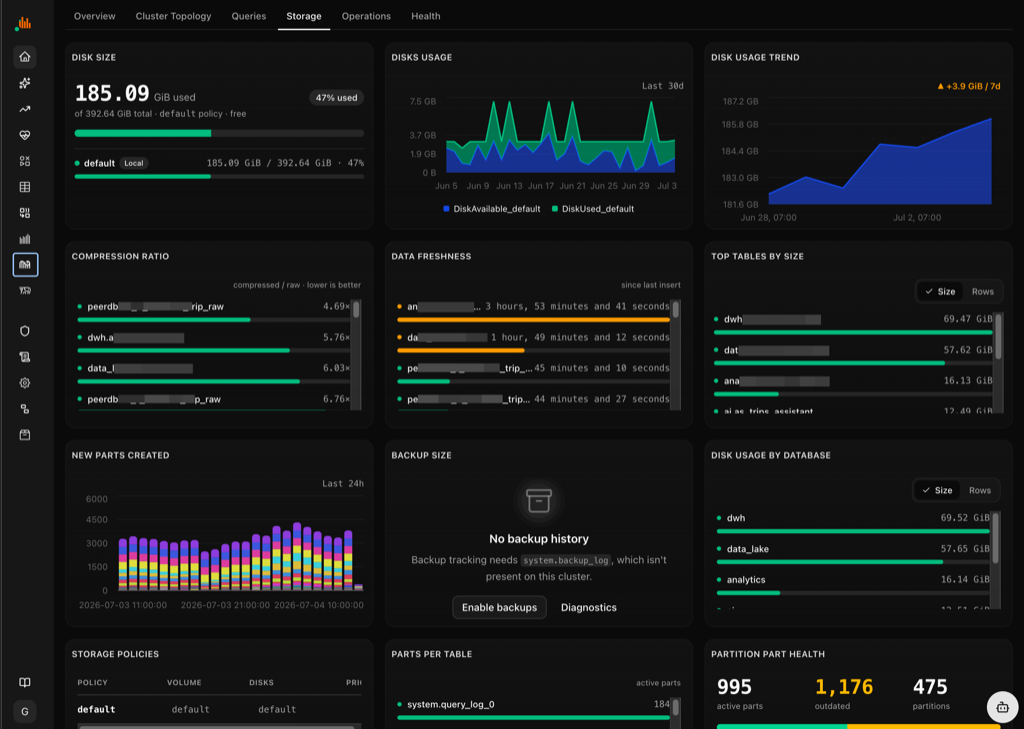Open the gear settings icon in sidebar
The image size is (1024, 729).
[25, 383]
